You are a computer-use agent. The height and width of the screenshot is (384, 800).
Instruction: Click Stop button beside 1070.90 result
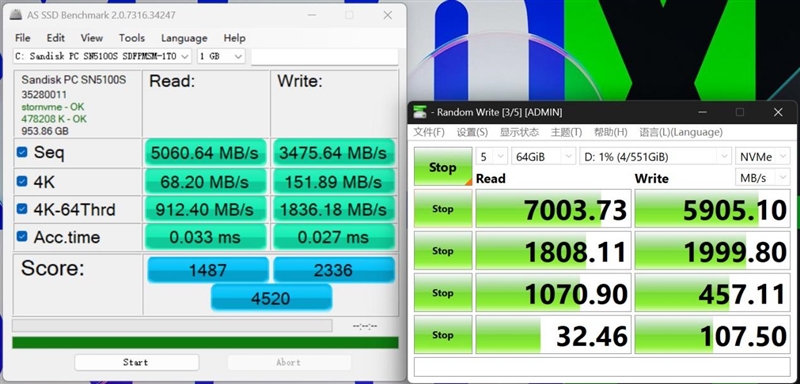442,293
